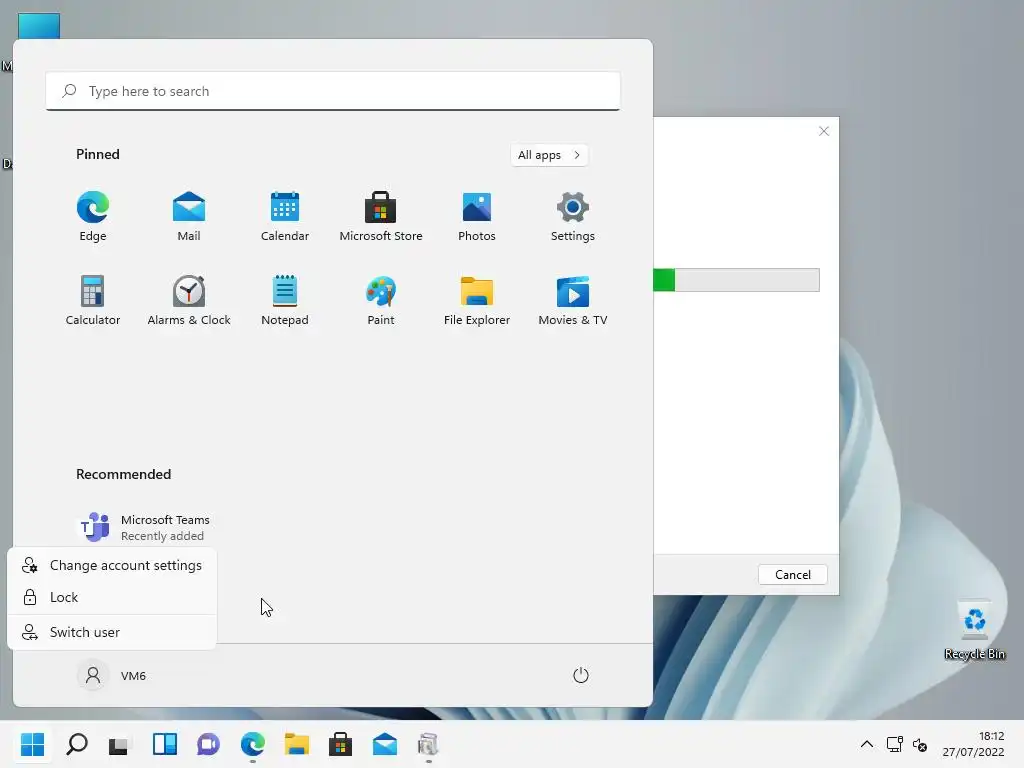The width and height of the screenshot is (1024, 768).
Task: Open Edge from pinned apps
Action: [93, 216]
